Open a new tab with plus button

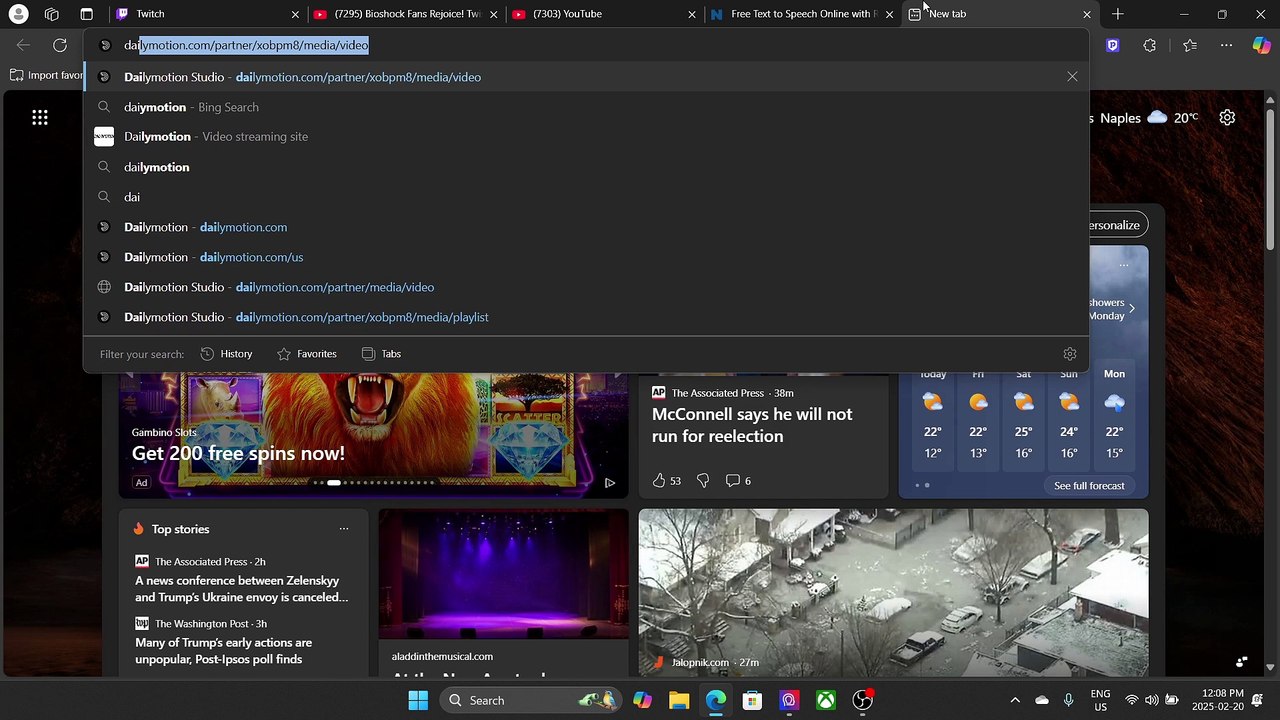tap(1118, 14)
